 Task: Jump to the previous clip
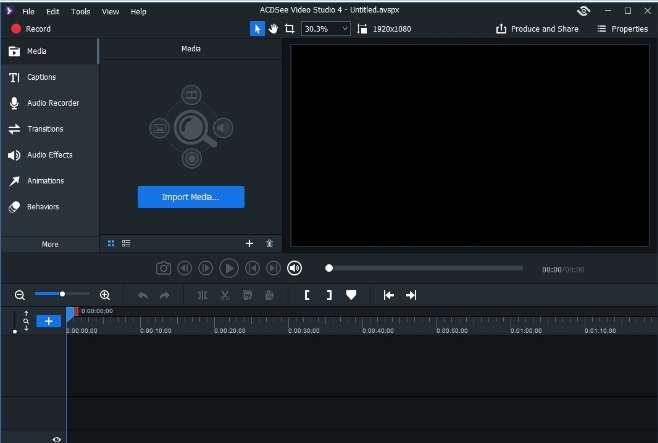pos(252,268)
